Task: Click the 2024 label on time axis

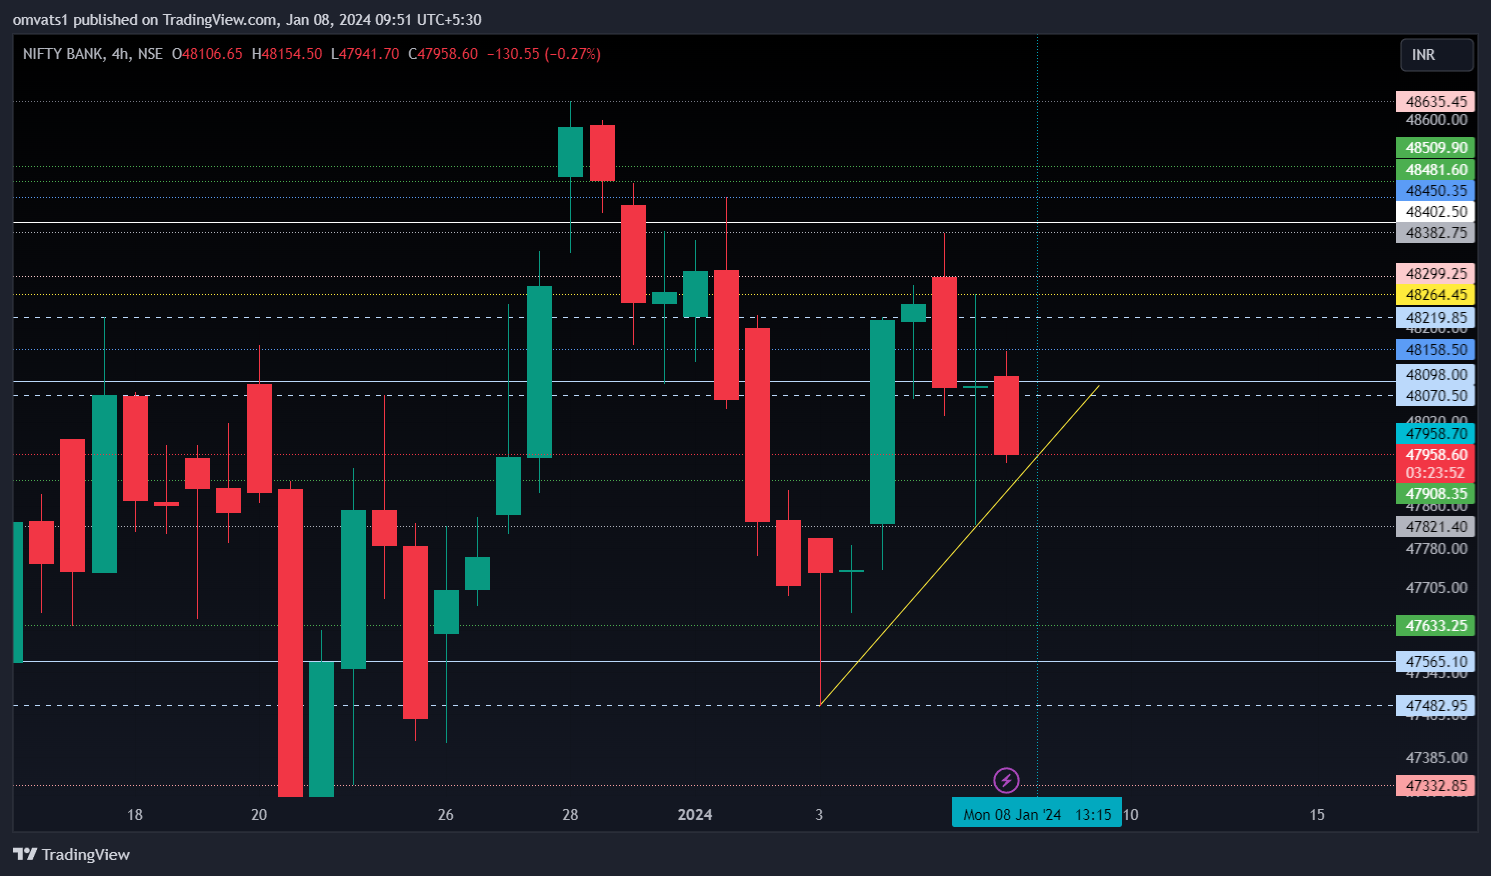Action: point(695,815)
